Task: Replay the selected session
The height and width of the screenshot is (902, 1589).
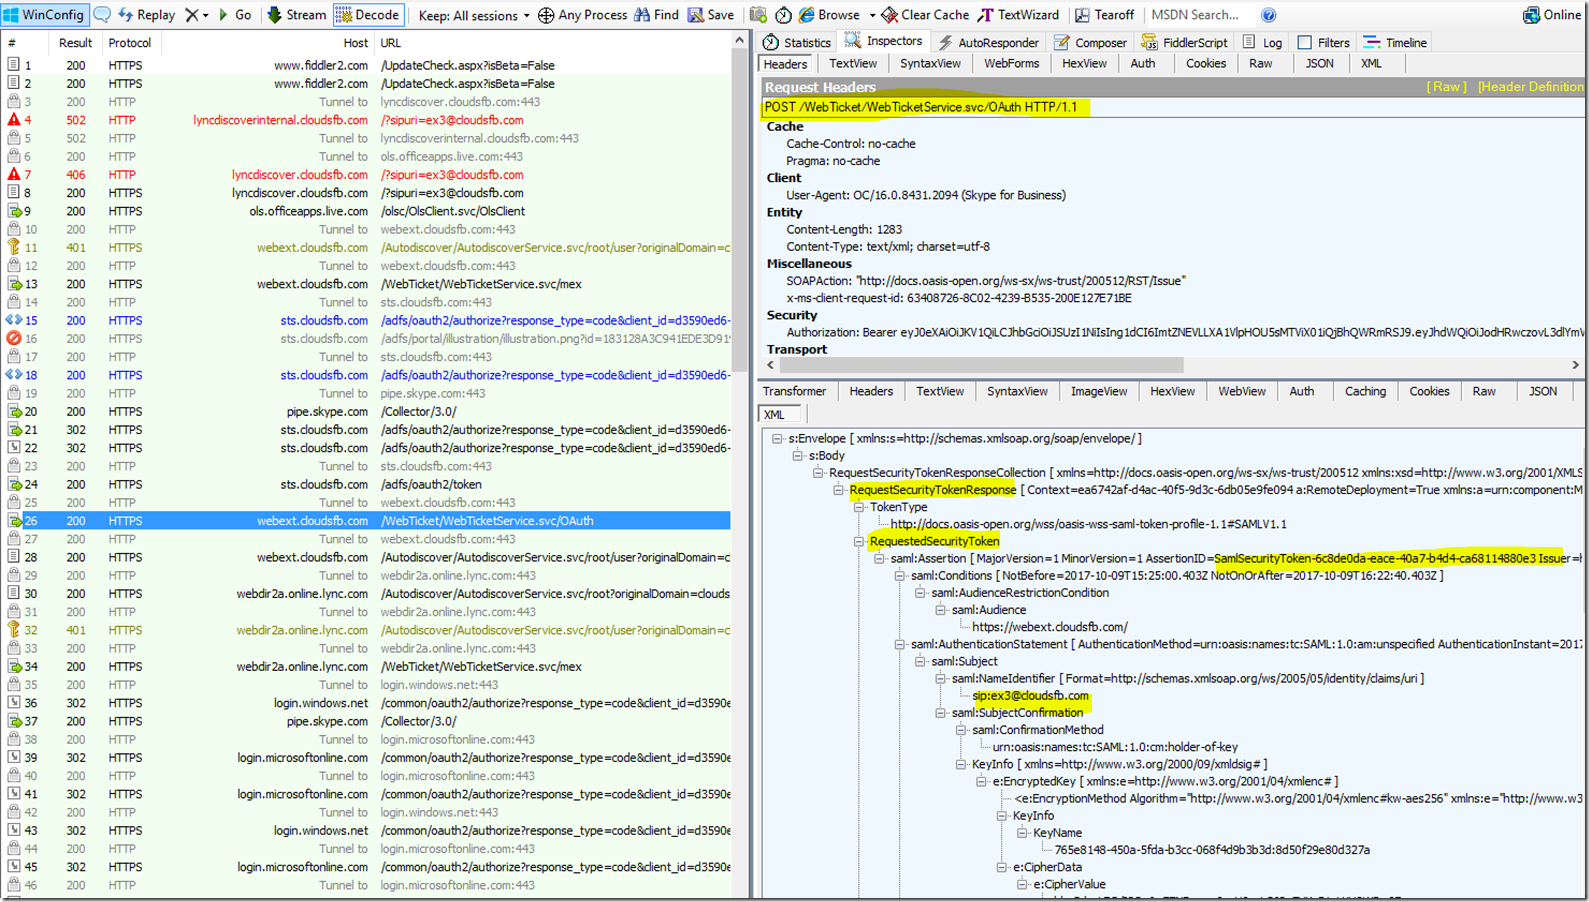Action: (146, 15)
